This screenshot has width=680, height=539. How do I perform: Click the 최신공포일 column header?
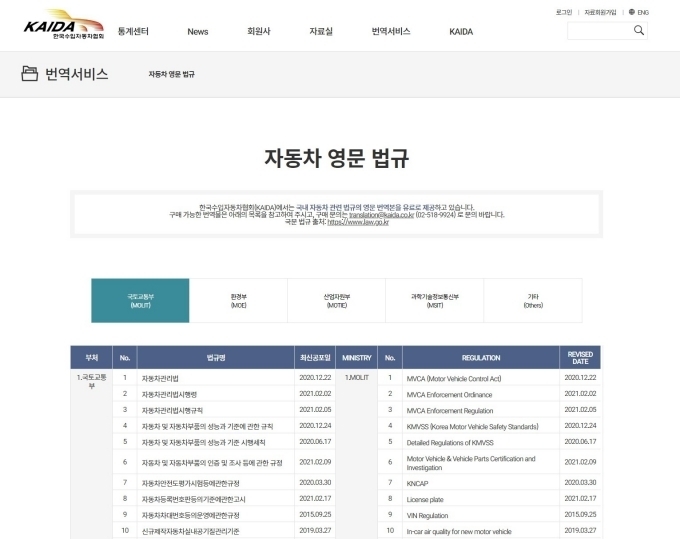315,358
